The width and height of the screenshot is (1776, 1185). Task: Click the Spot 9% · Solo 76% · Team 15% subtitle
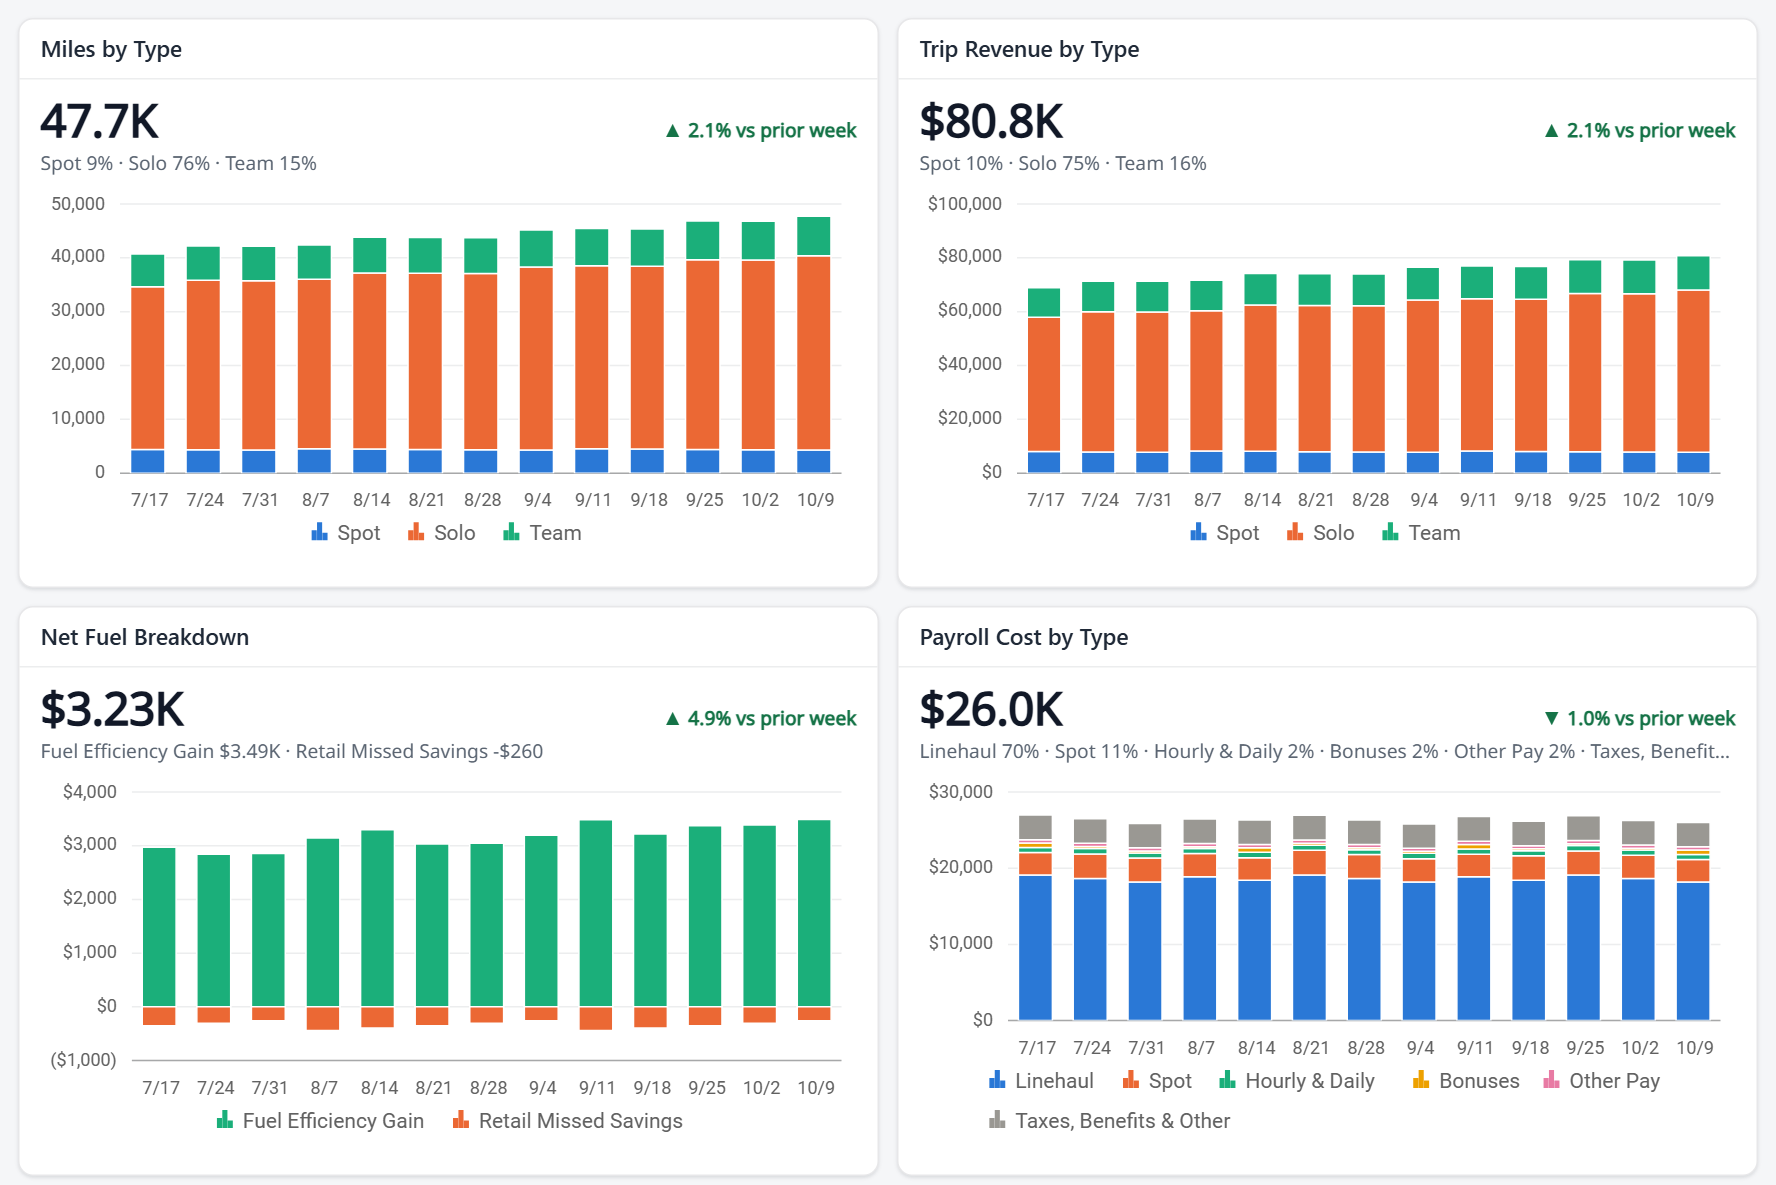pyautogui.click(x=178, y=163)
